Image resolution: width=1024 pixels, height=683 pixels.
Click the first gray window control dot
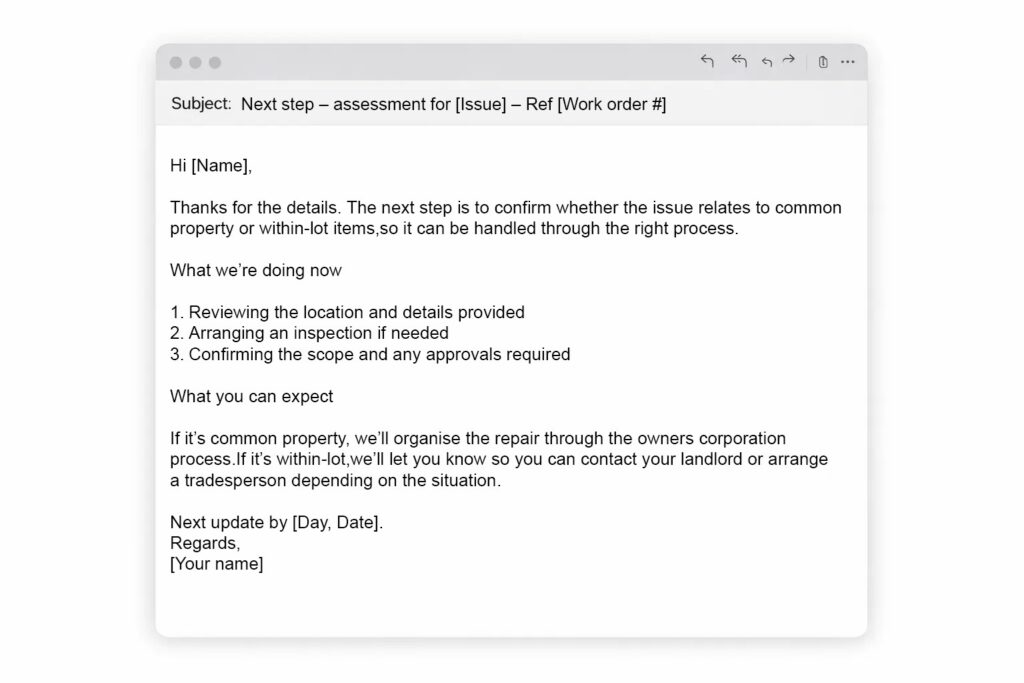point(176,63)
